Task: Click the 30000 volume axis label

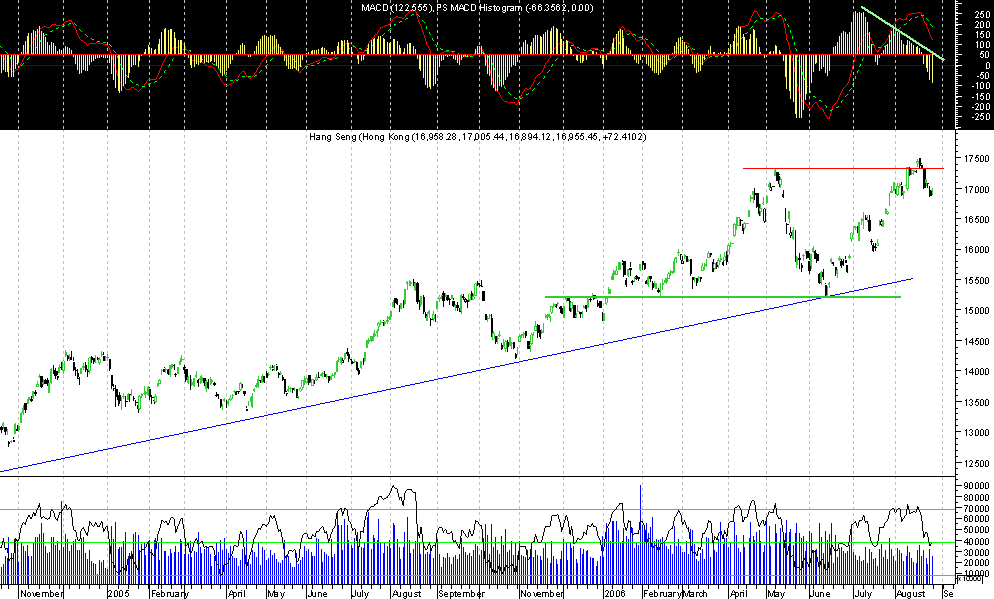Action: [x=976, y=553]
